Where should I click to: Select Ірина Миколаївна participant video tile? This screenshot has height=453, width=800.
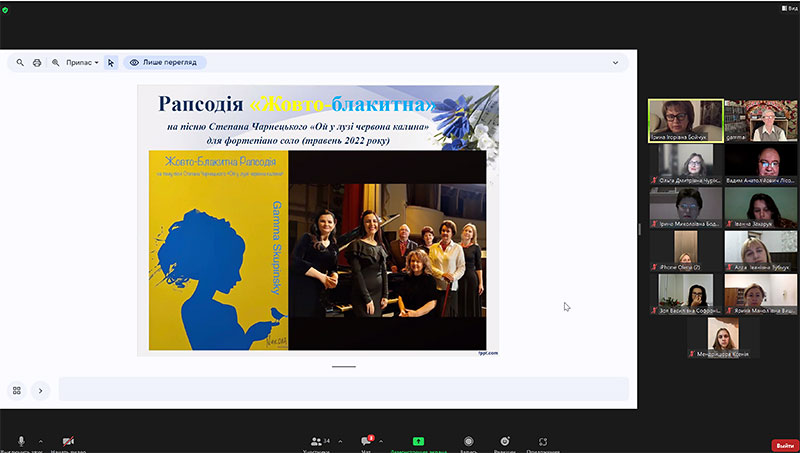(x=686, y=208)
